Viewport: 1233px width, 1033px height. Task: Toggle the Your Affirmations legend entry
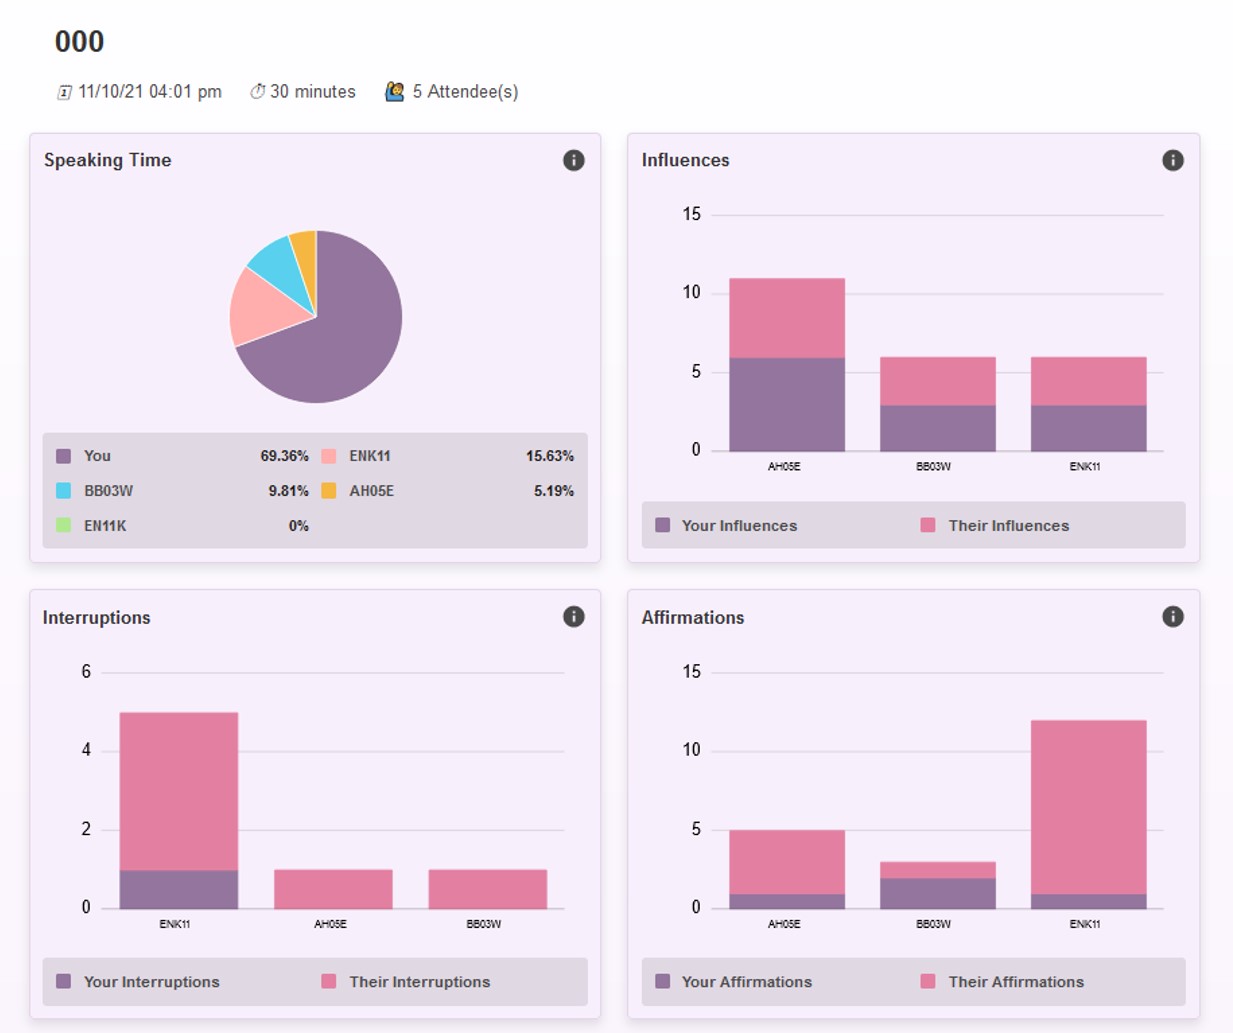coord(734,982)
